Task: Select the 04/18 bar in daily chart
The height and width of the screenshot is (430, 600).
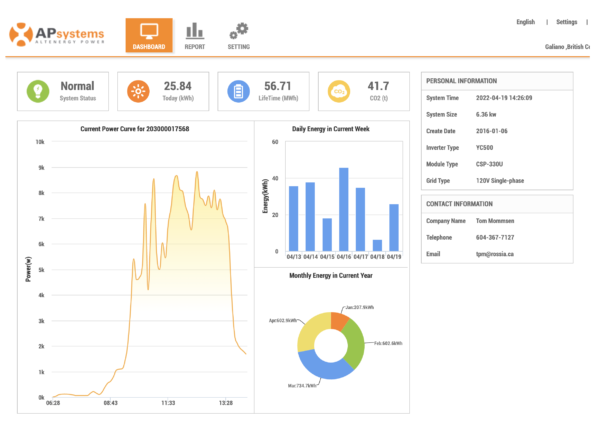Action: click(377, 245)
